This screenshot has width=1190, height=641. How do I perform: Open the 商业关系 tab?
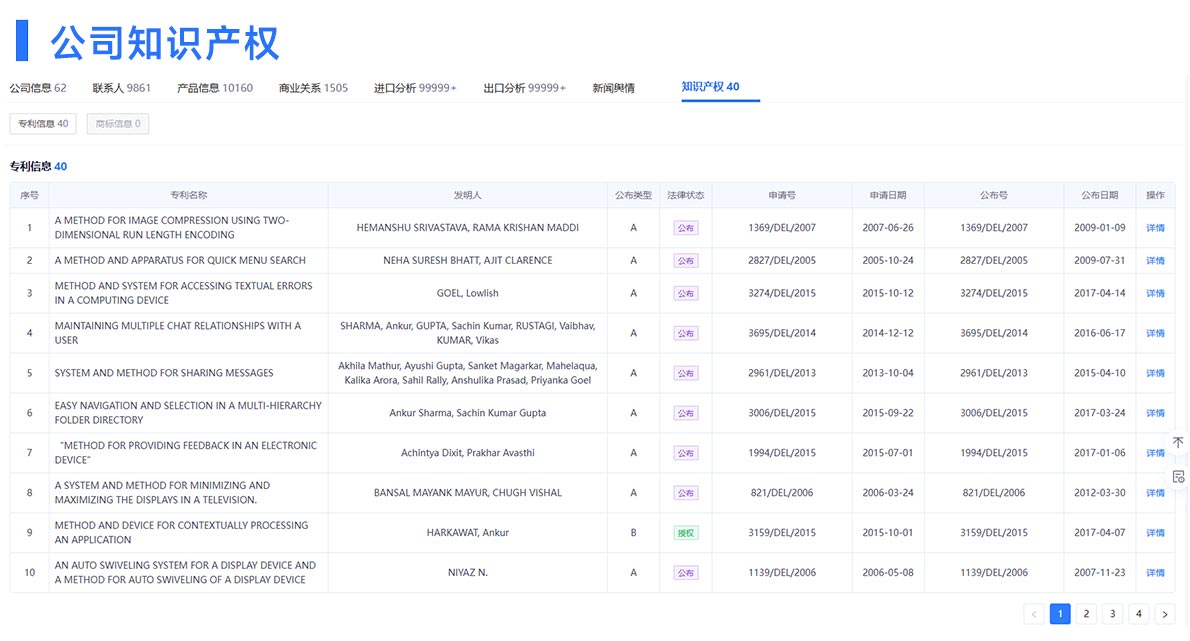click(313, 88)
